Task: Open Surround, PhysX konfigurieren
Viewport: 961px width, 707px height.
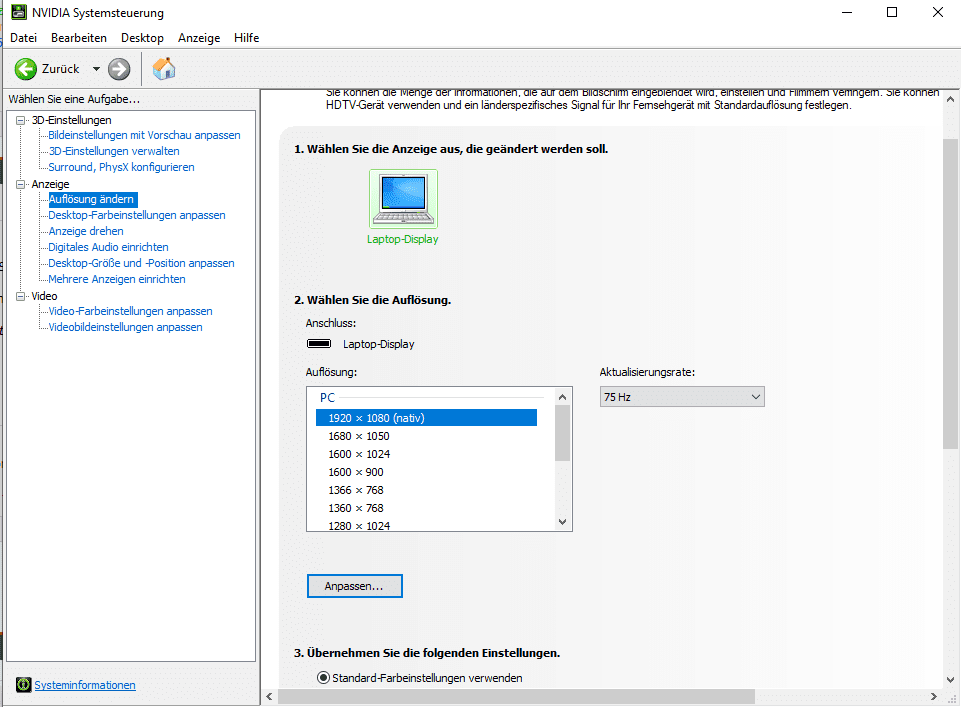Action: 121,167
